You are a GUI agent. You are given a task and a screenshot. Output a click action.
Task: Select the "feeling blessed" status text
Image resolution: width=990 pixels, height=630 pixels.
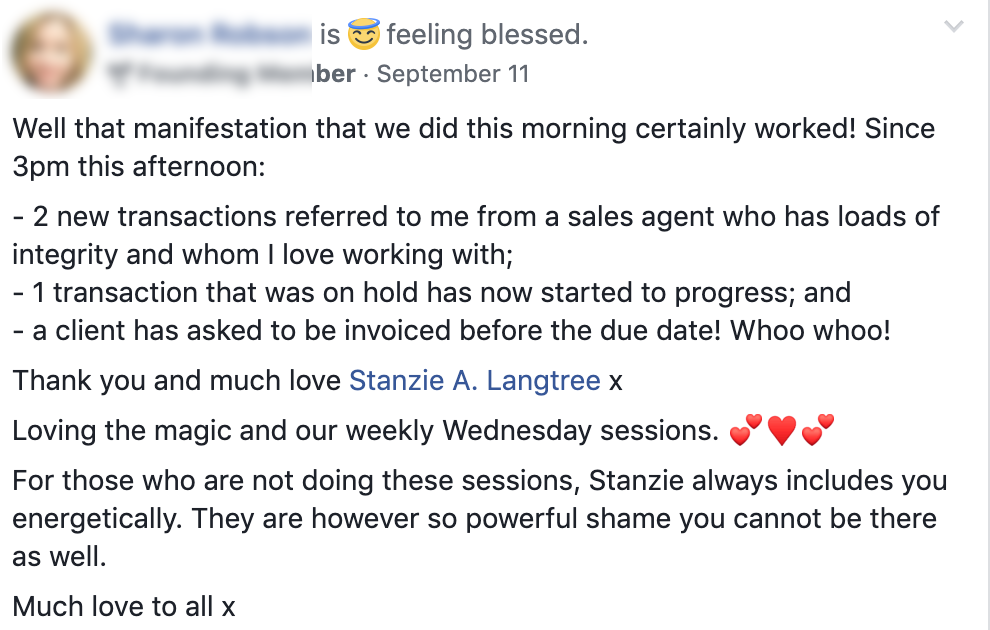tap(487, 36)
